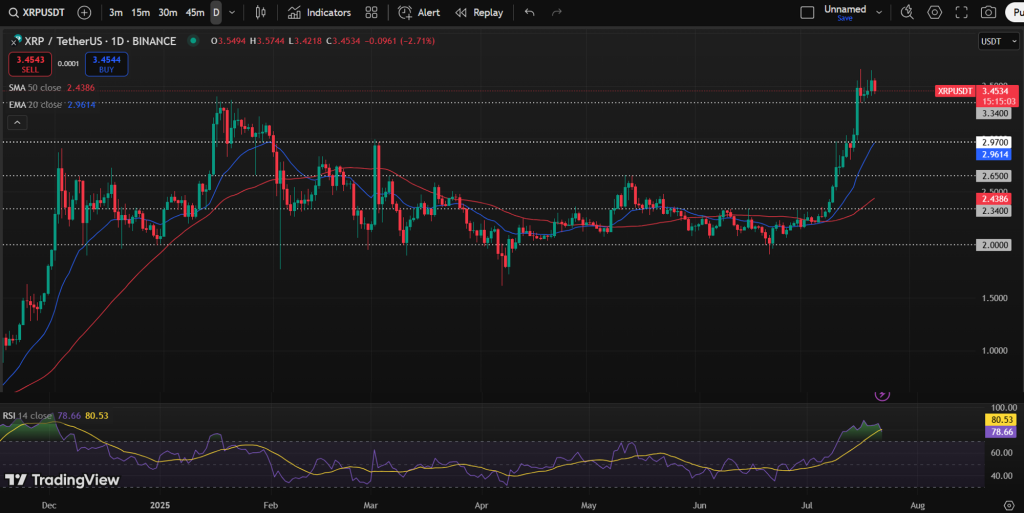This screenshot has width=1024, height=513.
Task: Open the USDT currency dropdown
Action: pos(999,41)
